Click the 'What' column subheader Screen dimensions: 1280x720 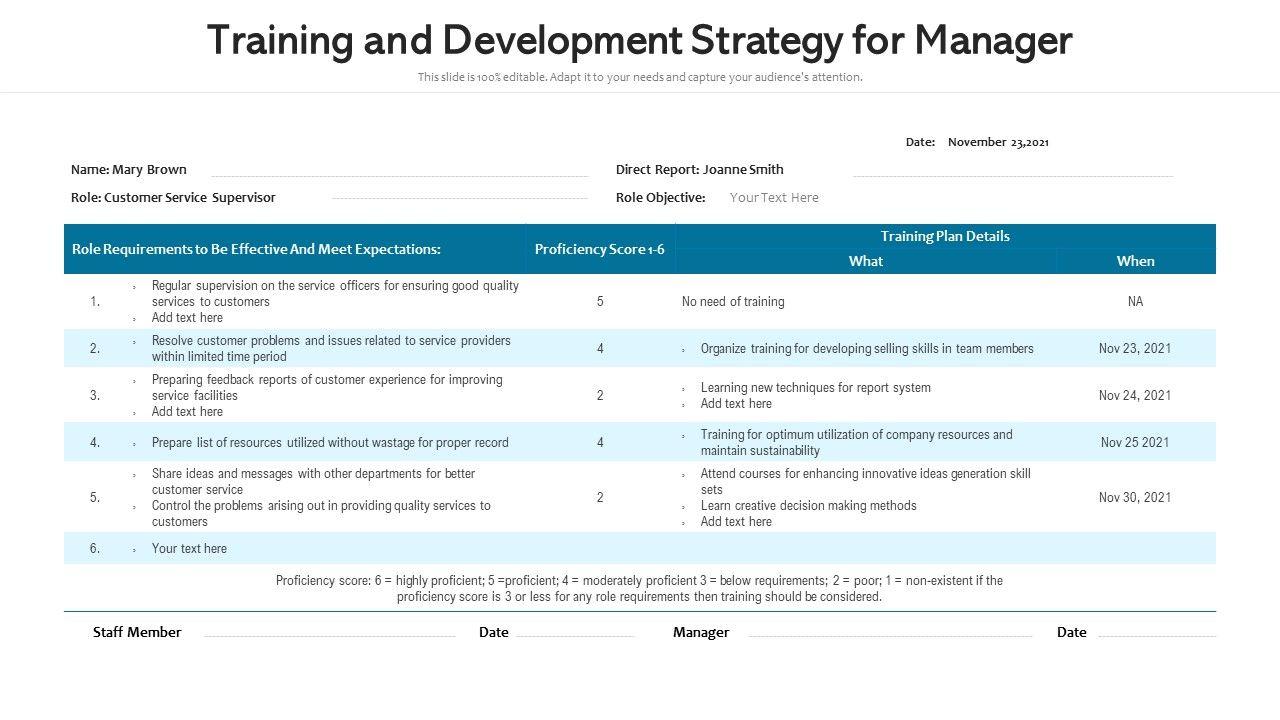click(865, 261)
